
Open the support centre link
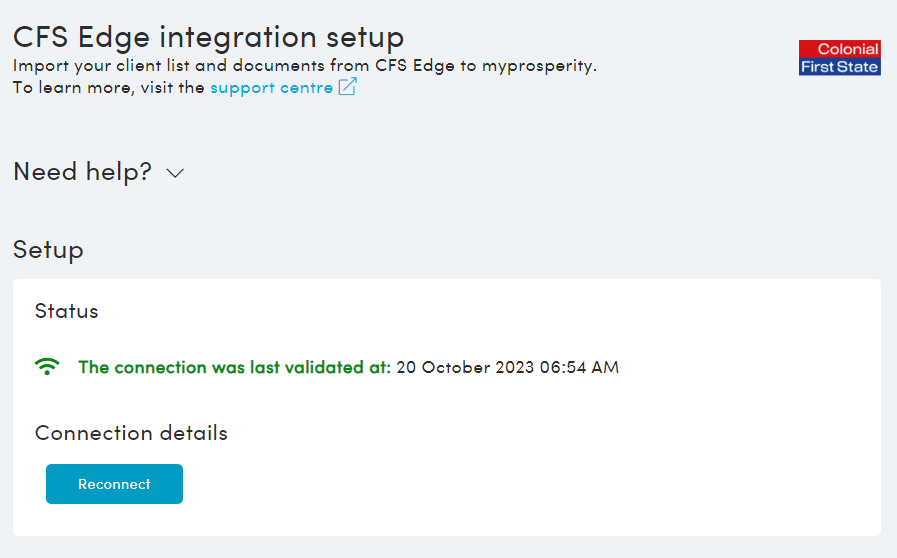(271, 88)
